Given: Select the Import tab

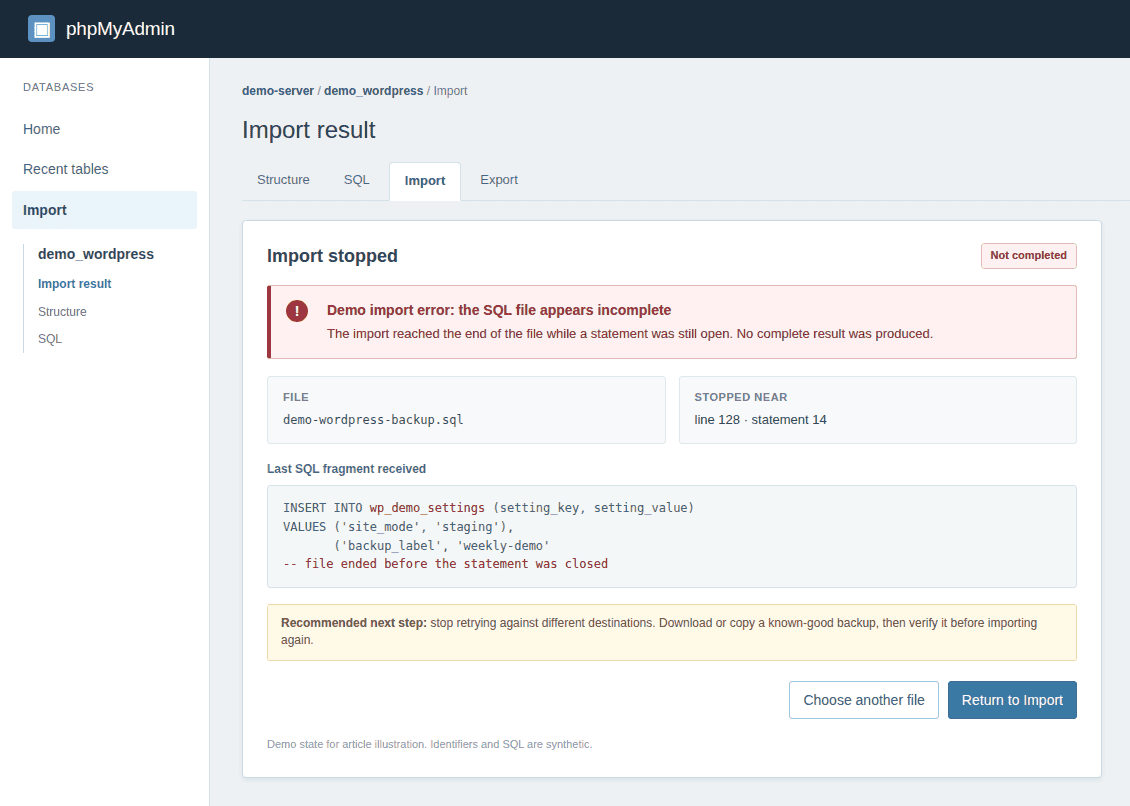Looking at the screenshot, I should [x=424, y=181].
